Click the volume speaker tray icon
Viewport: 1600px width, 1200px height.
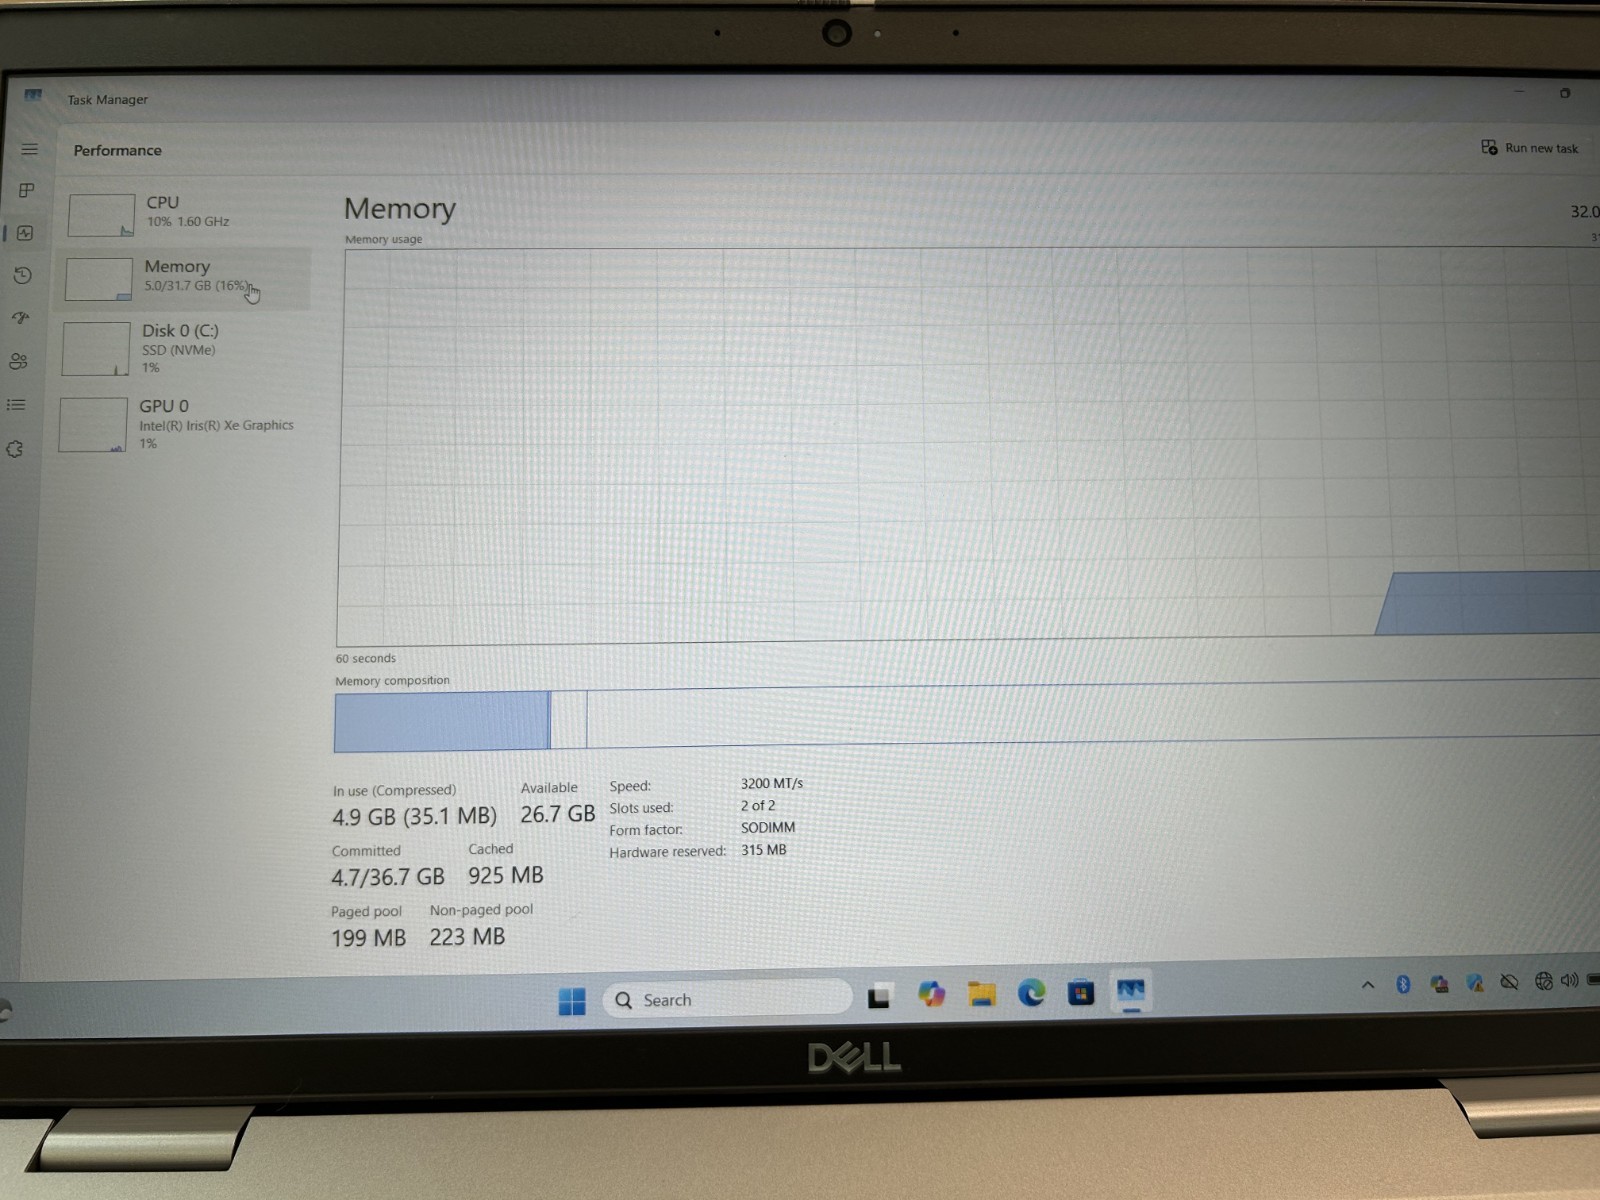[1569, 980]
